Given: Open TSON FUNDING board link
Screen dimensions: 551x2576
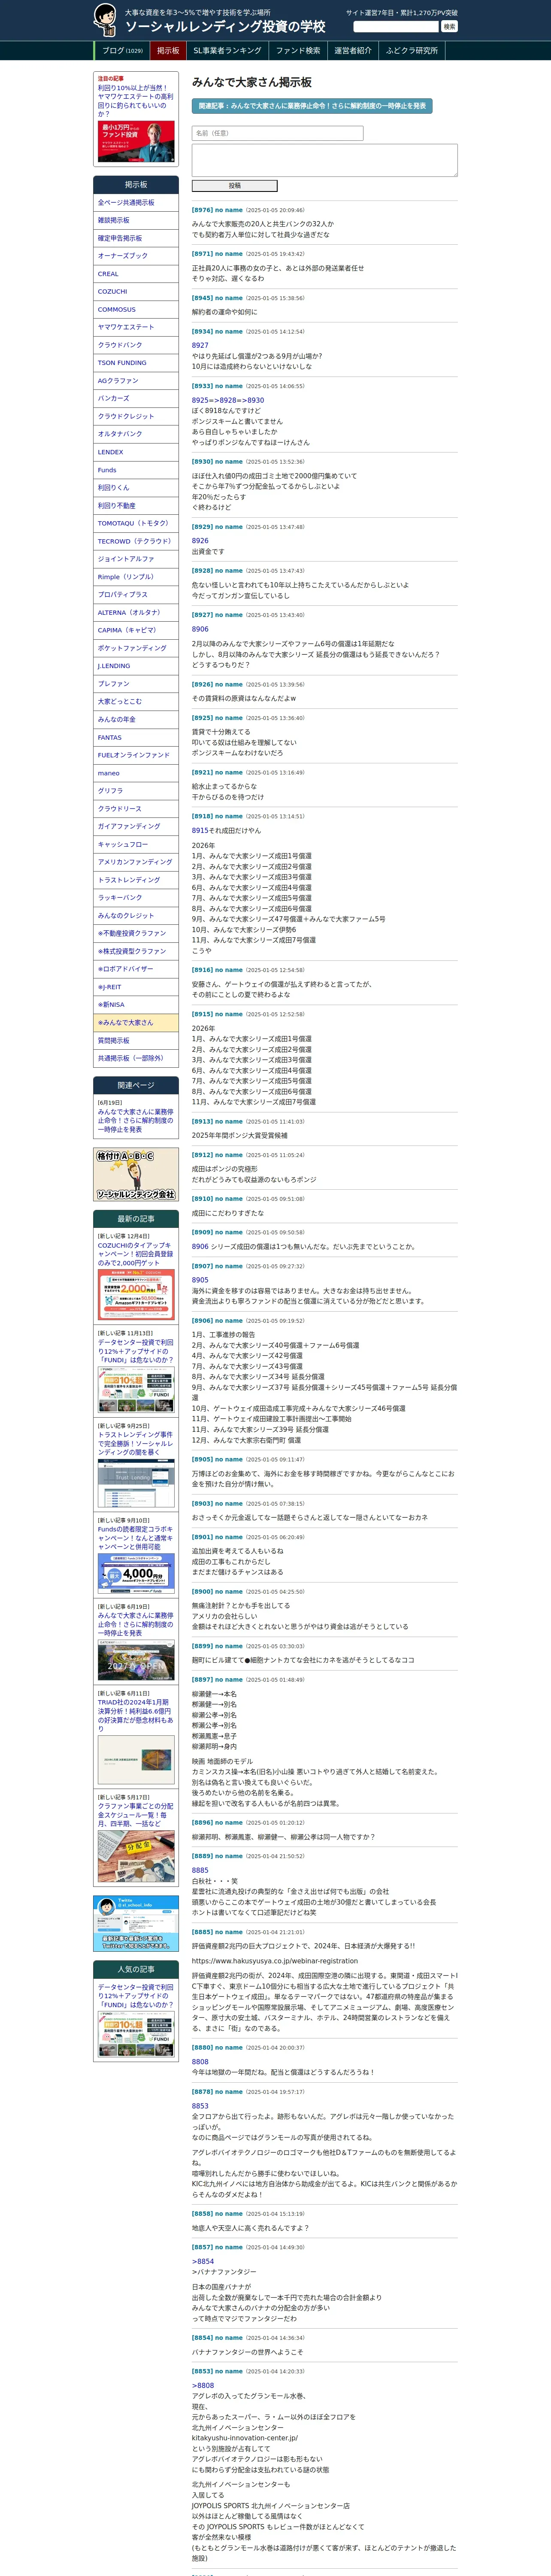Looking at the screenshot, I should 136,363.
